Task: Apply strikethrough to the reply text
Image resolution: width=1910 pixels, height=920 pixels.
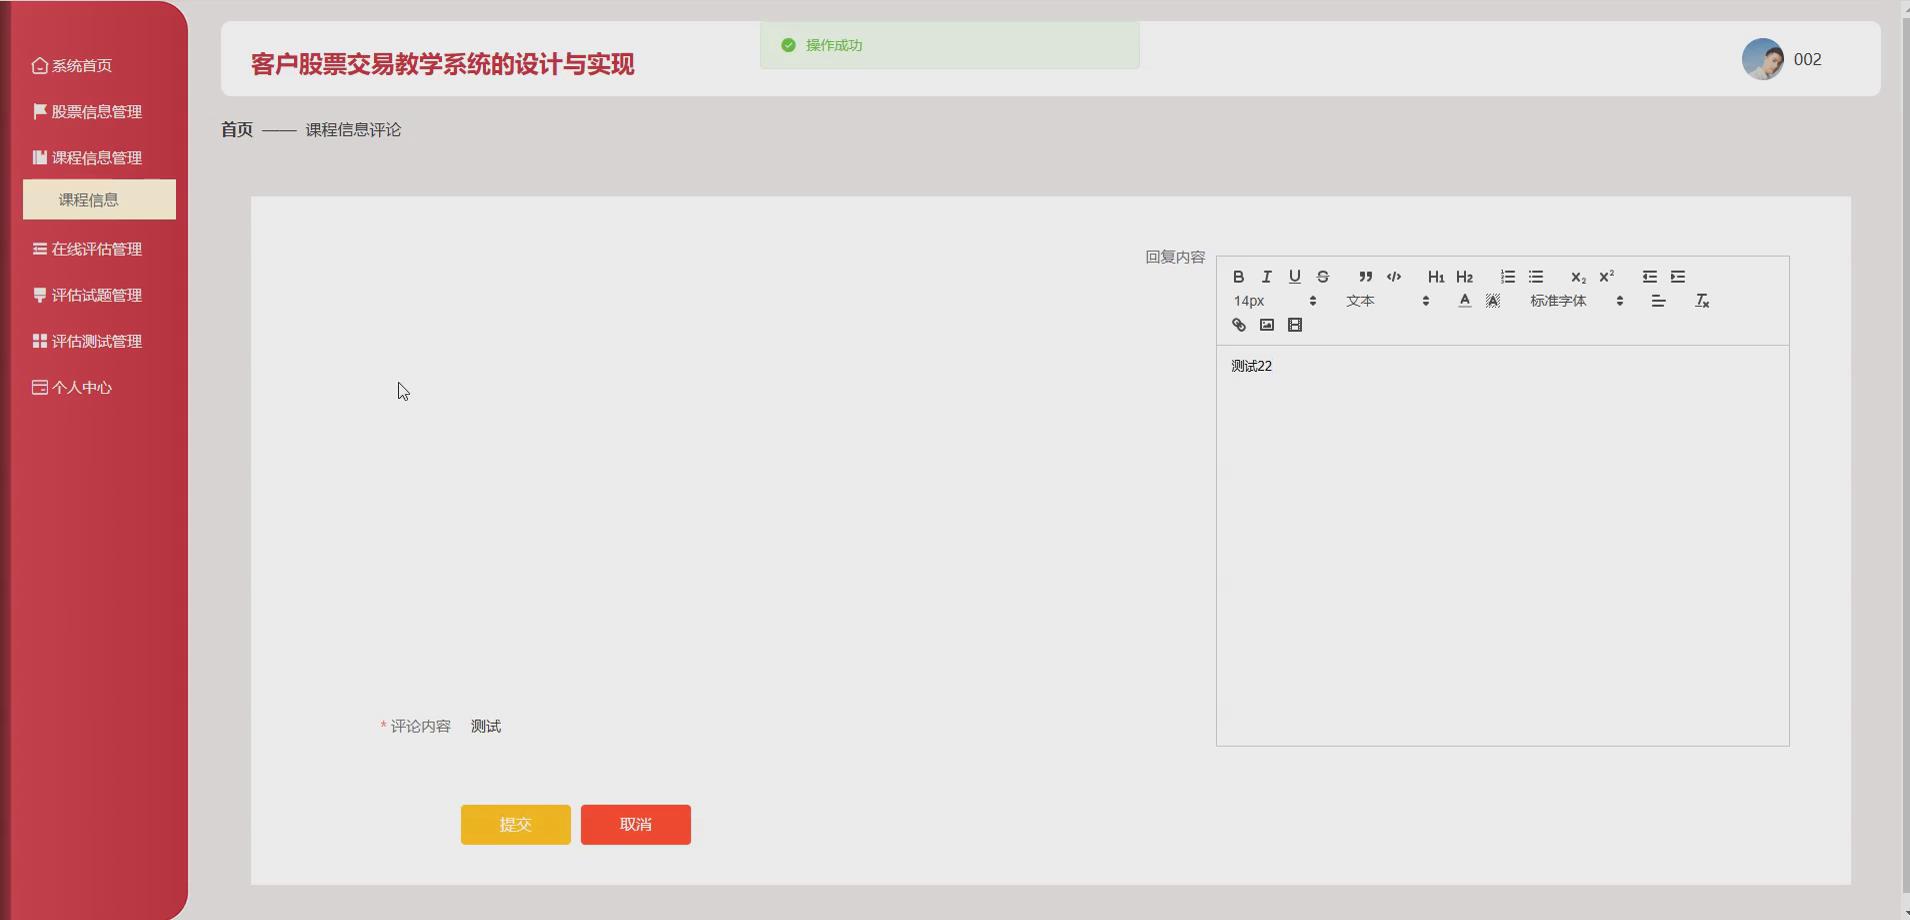Action: click(x=1322, y=277)
